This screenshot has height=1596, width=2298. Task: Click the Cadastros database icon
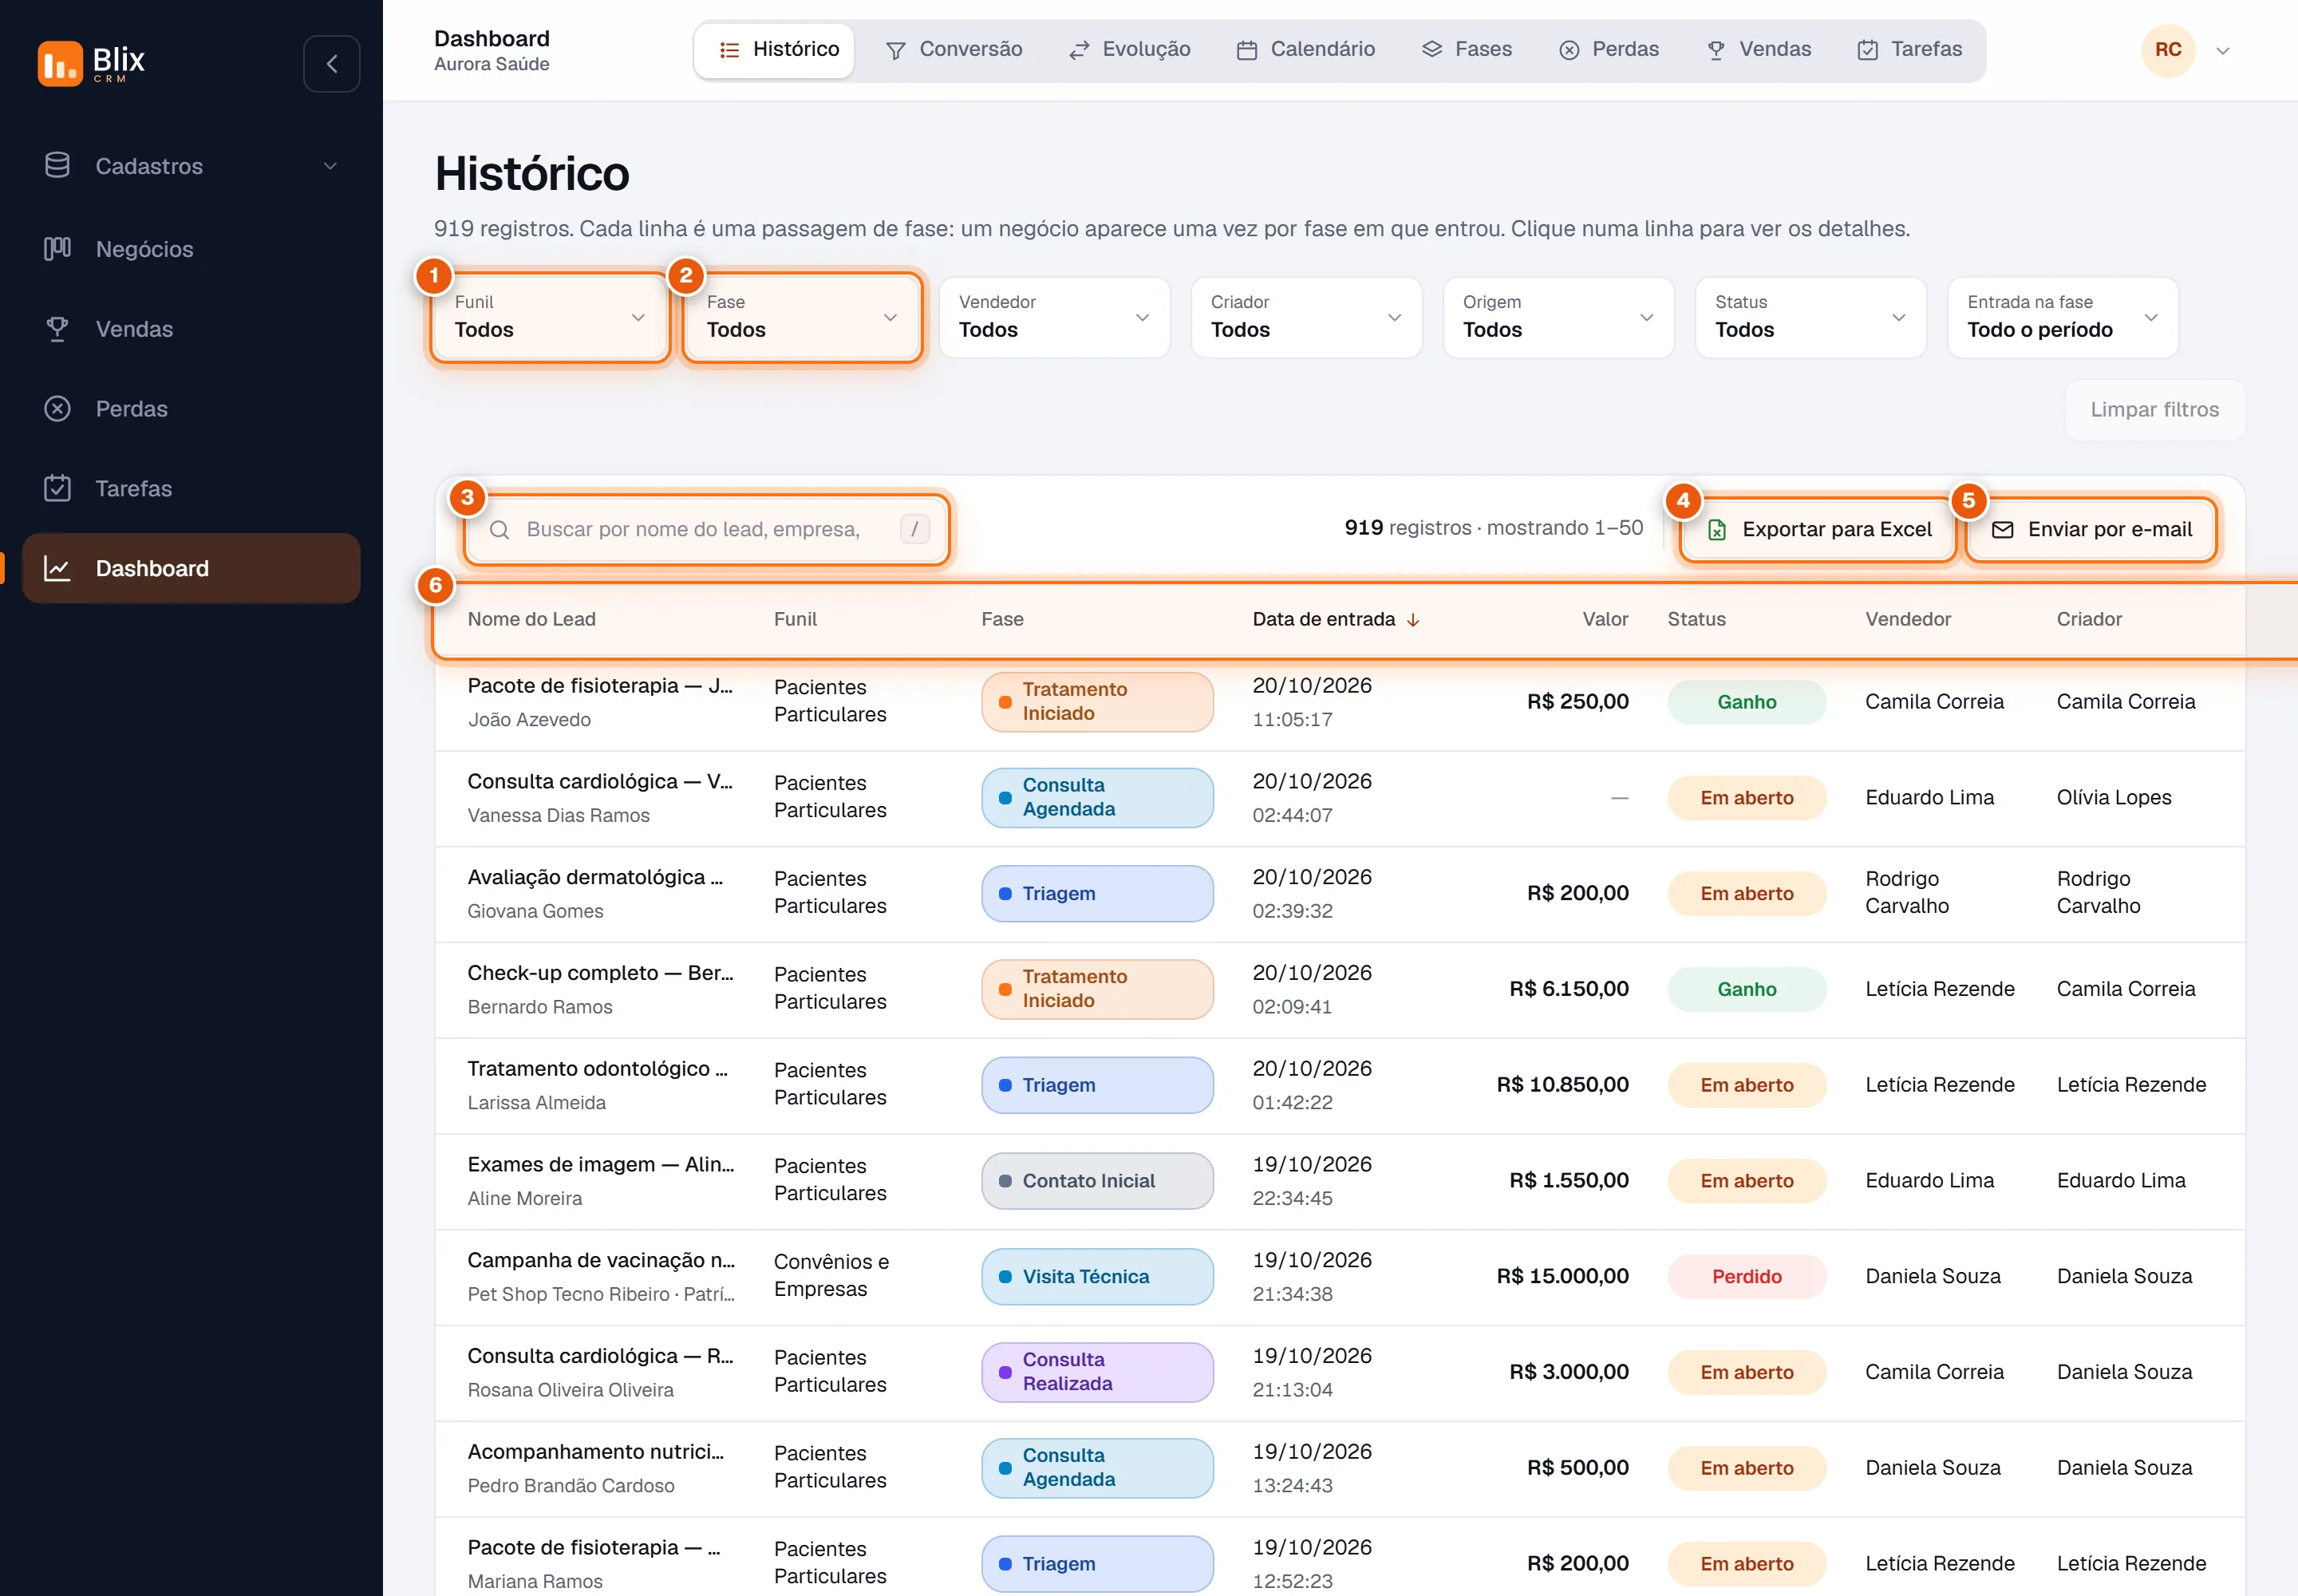pyautogui.click(x=57, y=165)
